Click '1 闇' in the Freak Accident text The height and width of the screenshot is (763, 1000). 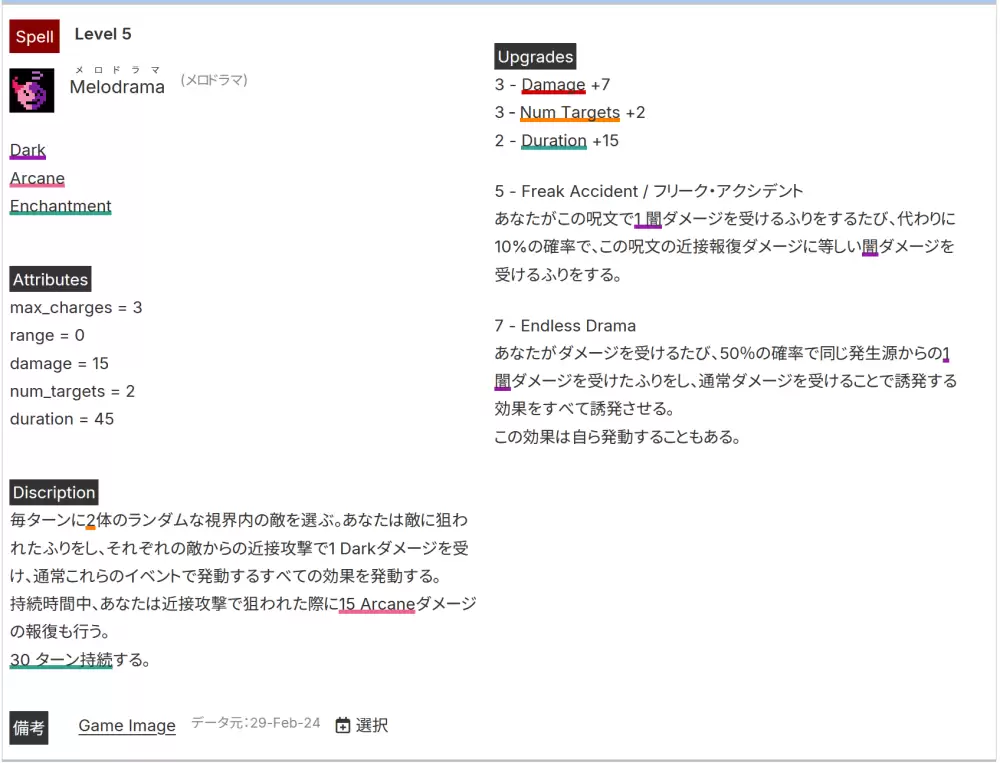(x=648, y=219)
